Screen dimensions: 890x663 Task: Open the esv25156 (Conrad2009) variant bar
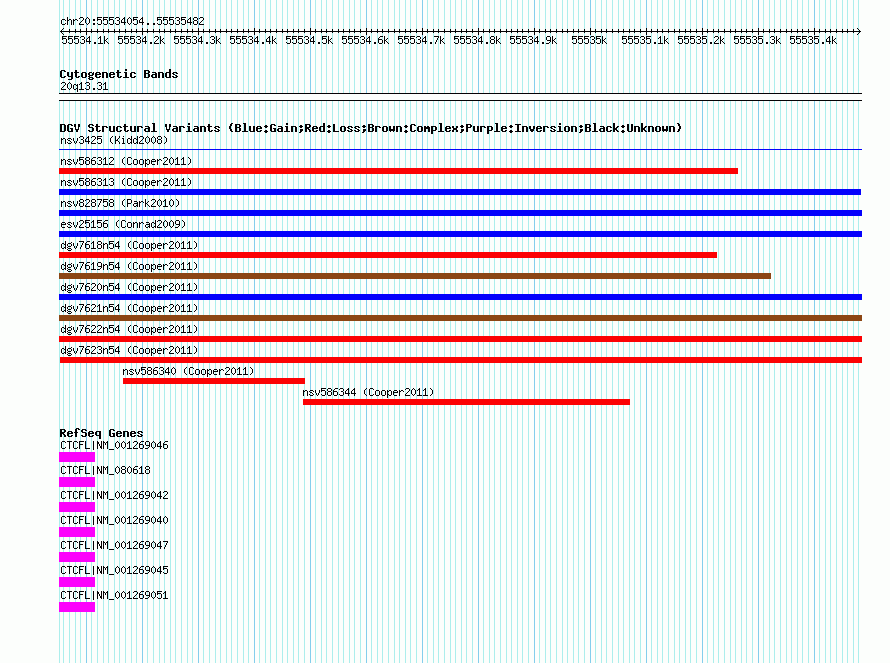pyautogui.click(x=460, y=234)
